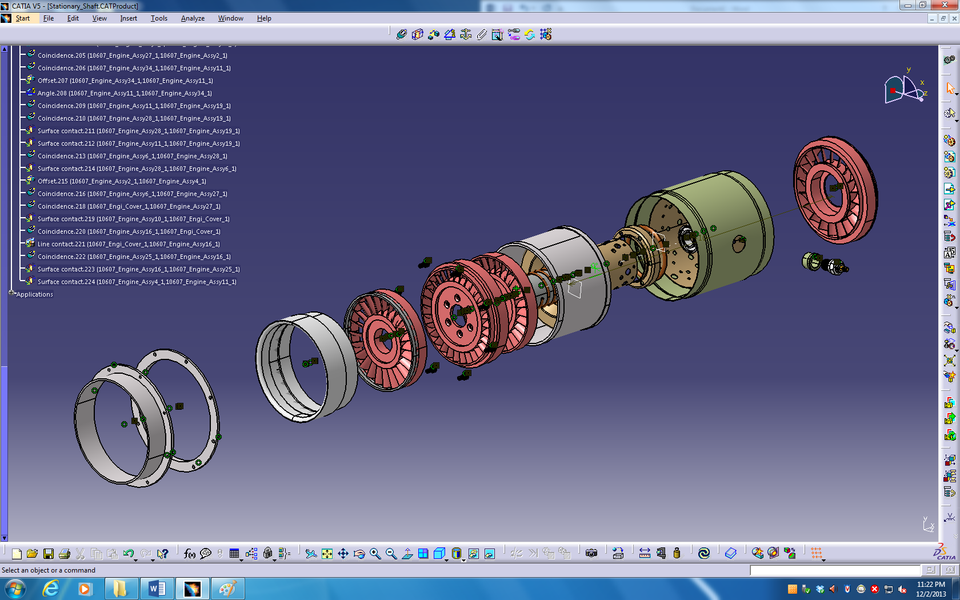
Task: Open the Formula f(x) knowledge tool
Action: click(188, 551)
